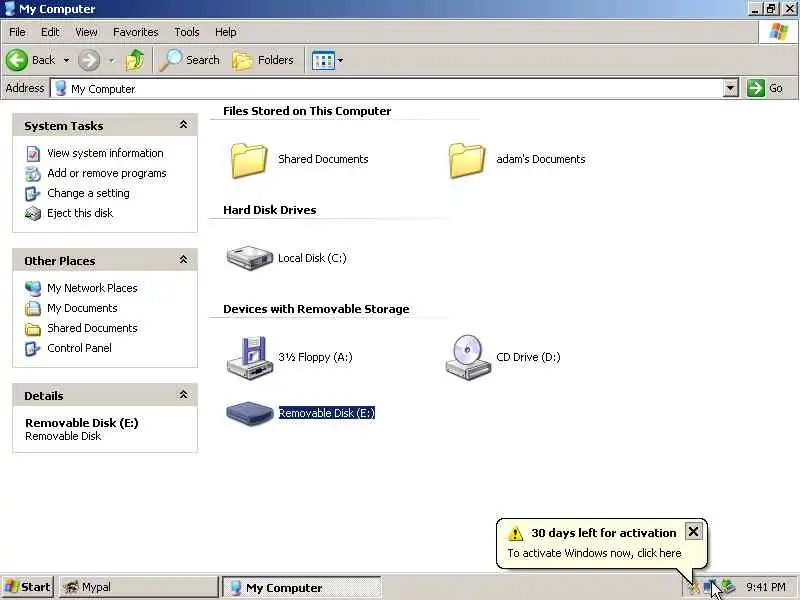This screenshot has height=600, width=800.
Task: Open the View menu
Action: click(86, 32)
